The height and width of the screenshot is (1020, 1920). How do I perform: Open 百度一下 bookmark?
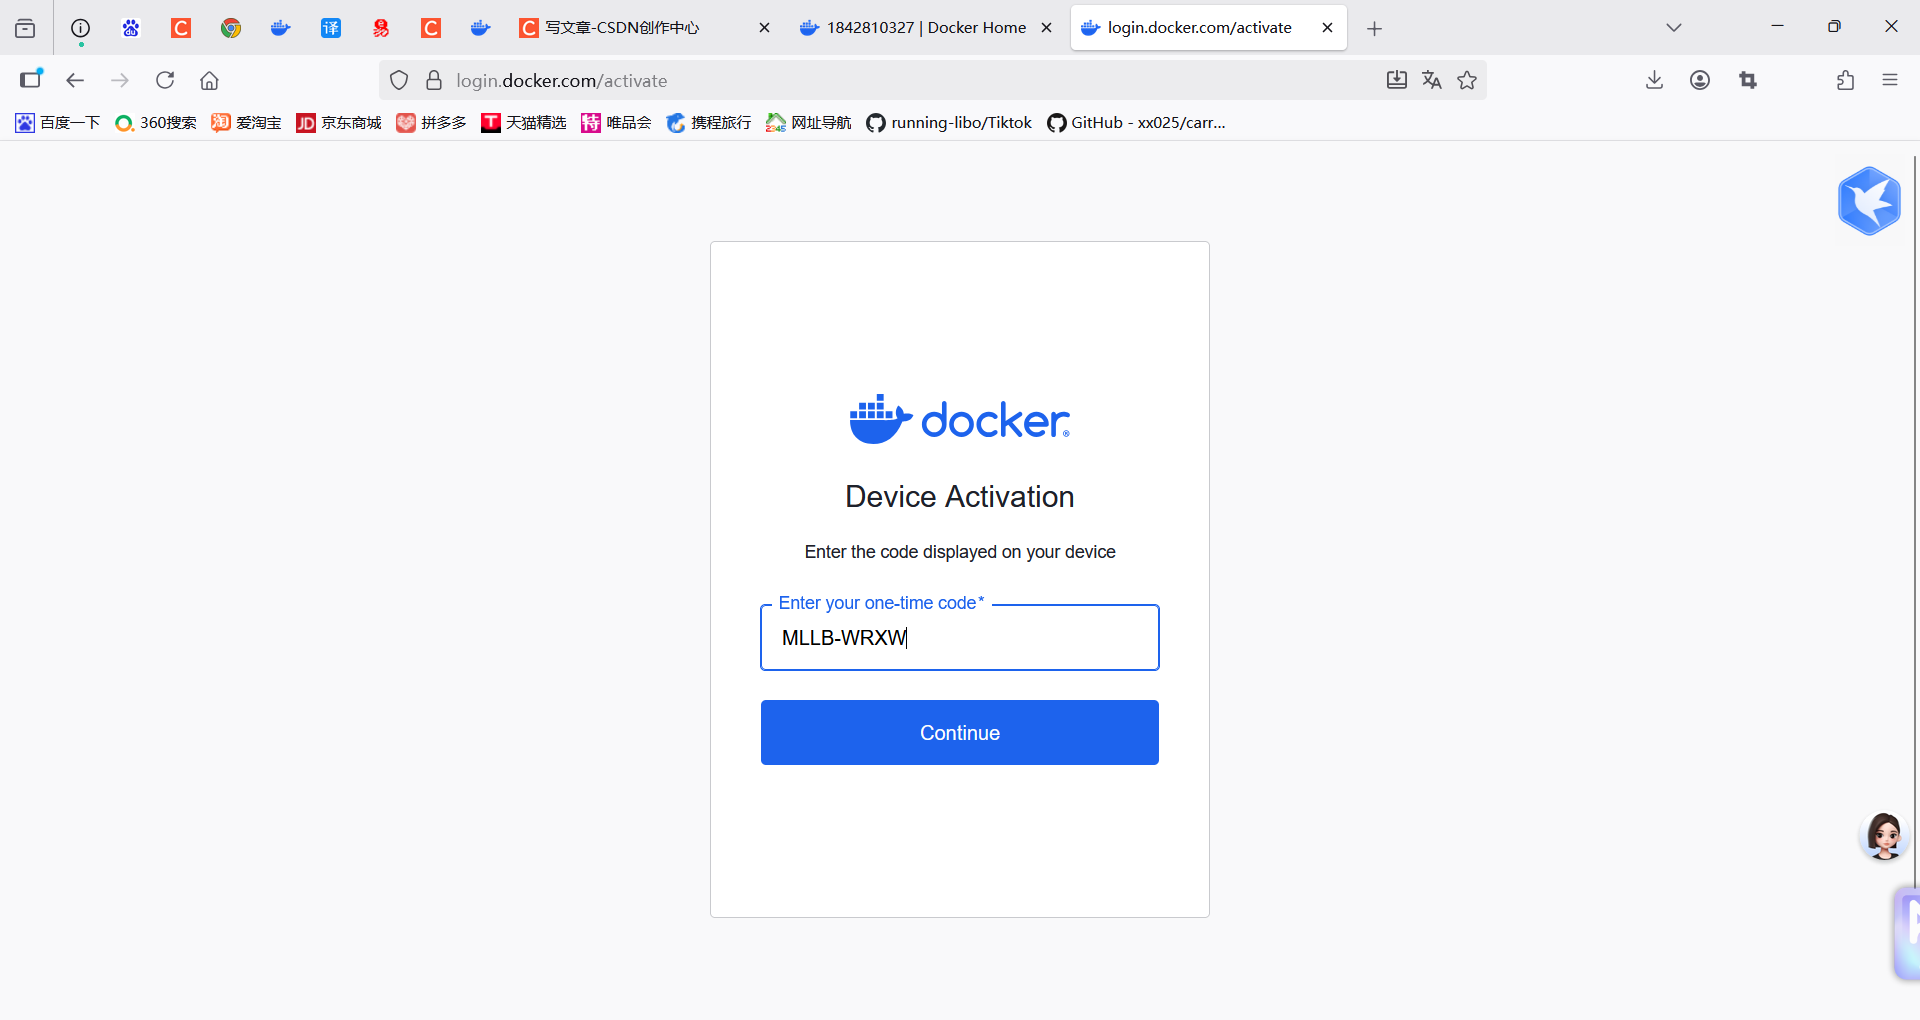click(x=58, y=122)
